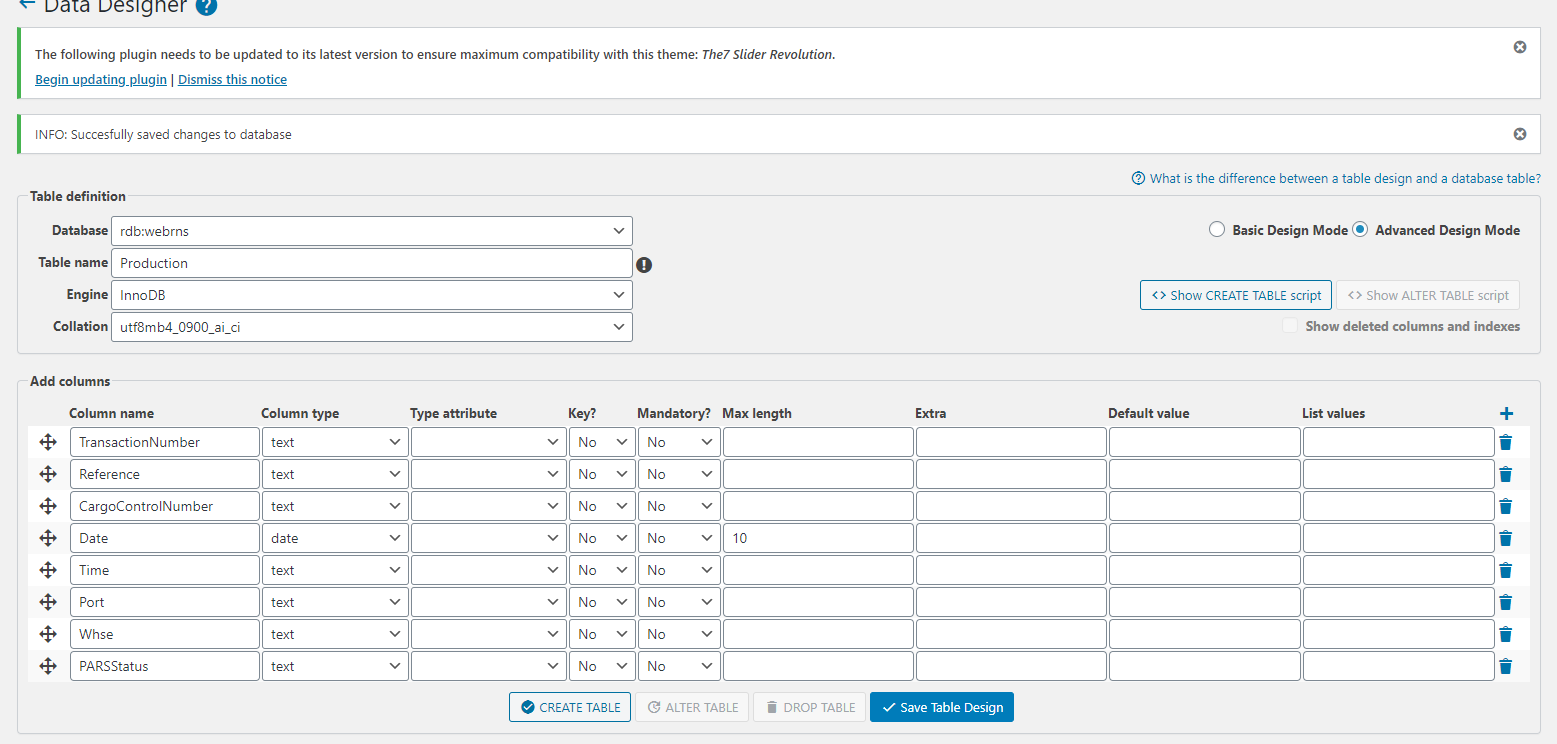Delete the Port column
Image resolution: width=1557 pixels, height=744 pixels.
[1506, 602]
